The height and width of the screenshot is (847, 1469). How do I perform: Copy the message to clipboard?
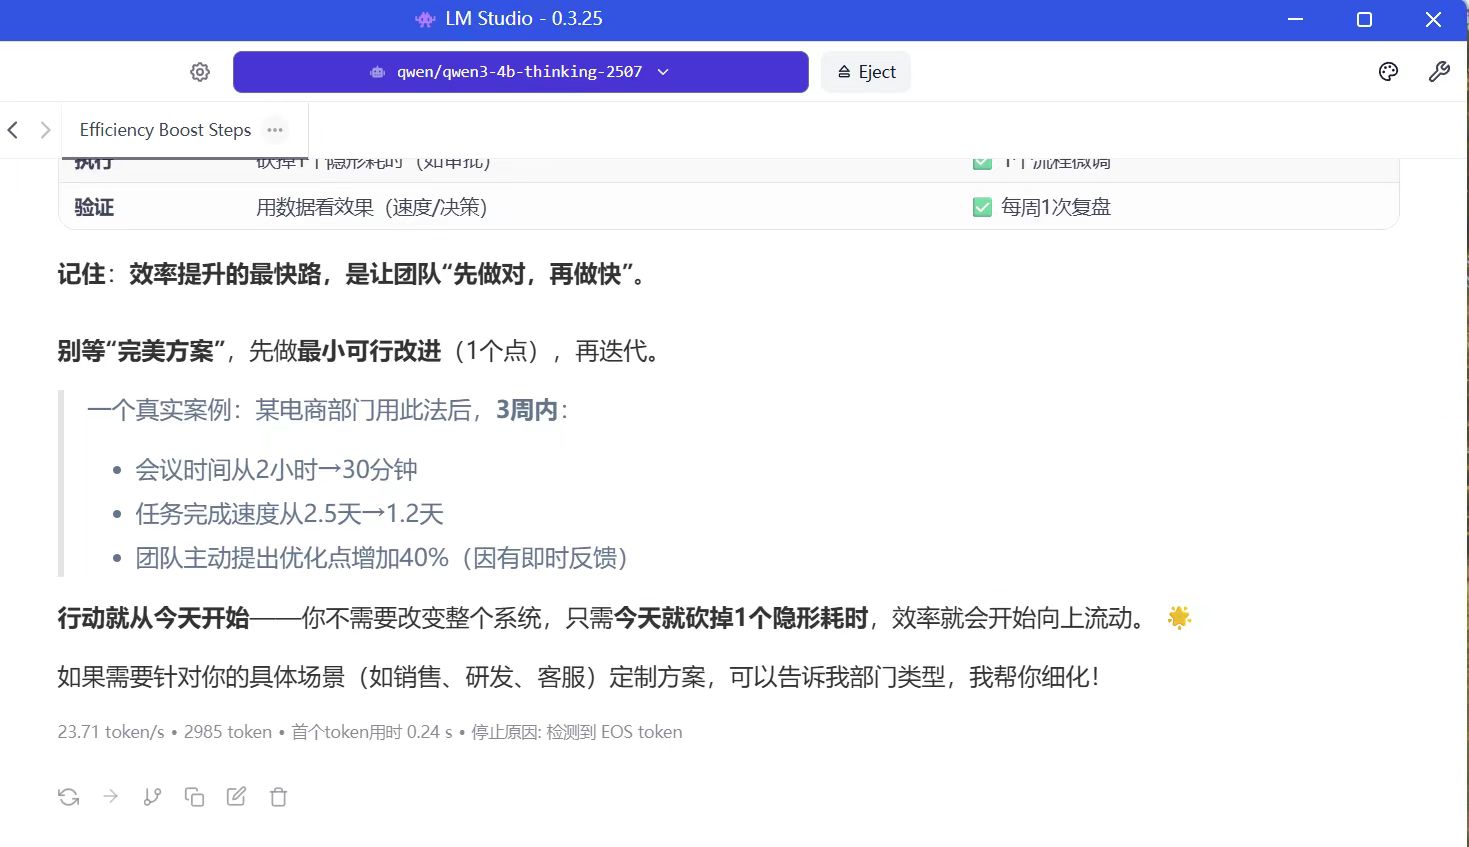point(194,797)
